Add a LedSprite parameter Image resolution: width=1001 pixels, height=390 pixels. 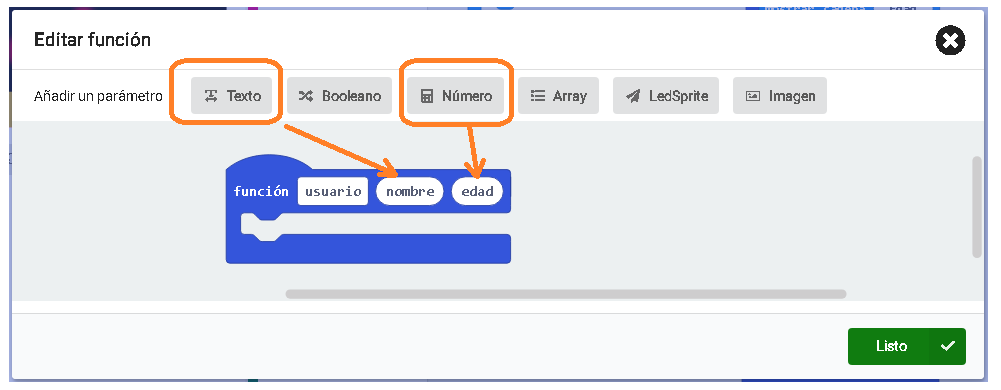(x=666, y=96)
